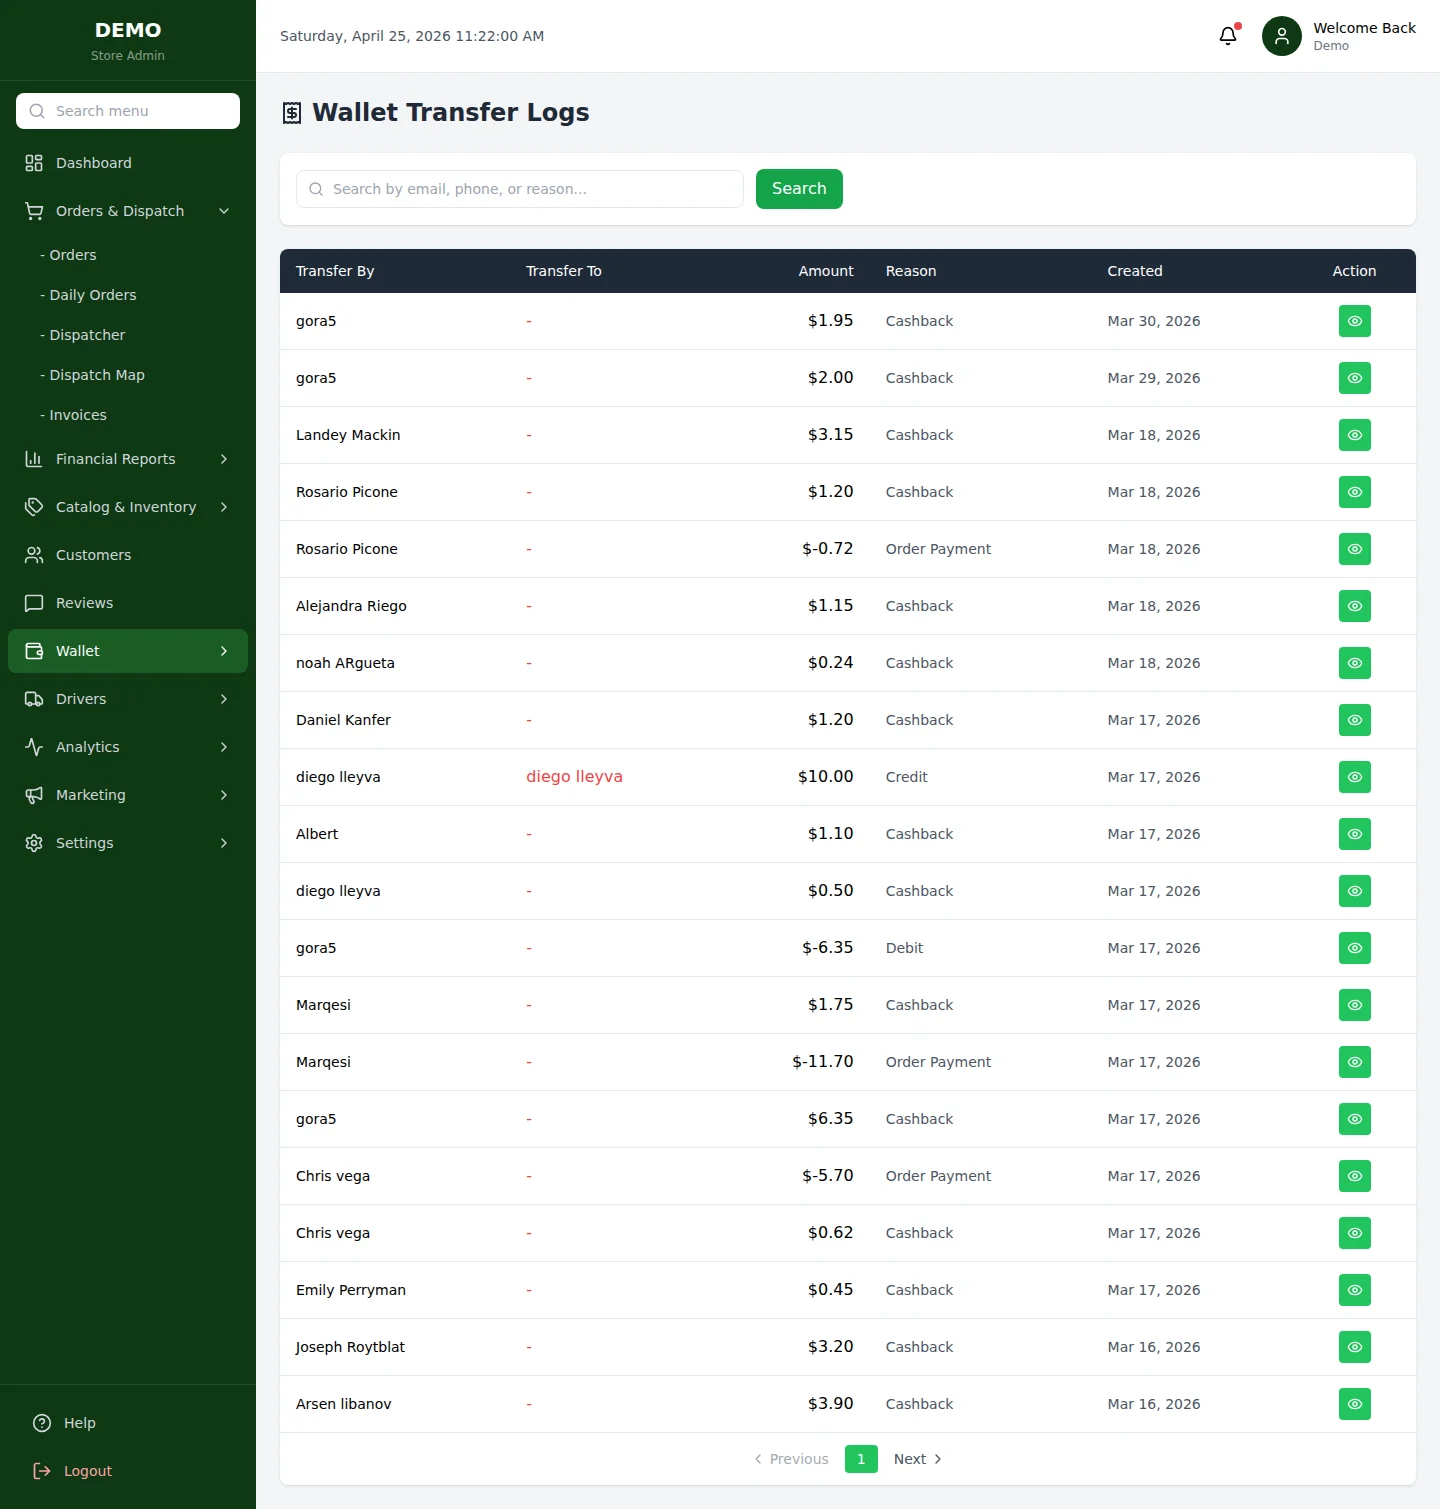View details of gora5's $1.95 cashback
This screenshot has width=1440, height=1509.
[1354, 321]
